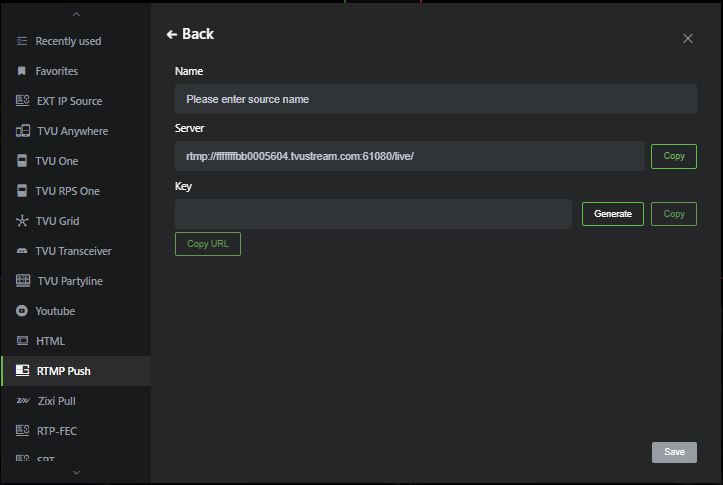Click the Youtube play icon
The height and width of the screenshot is (485, 723).
(22, 311)
